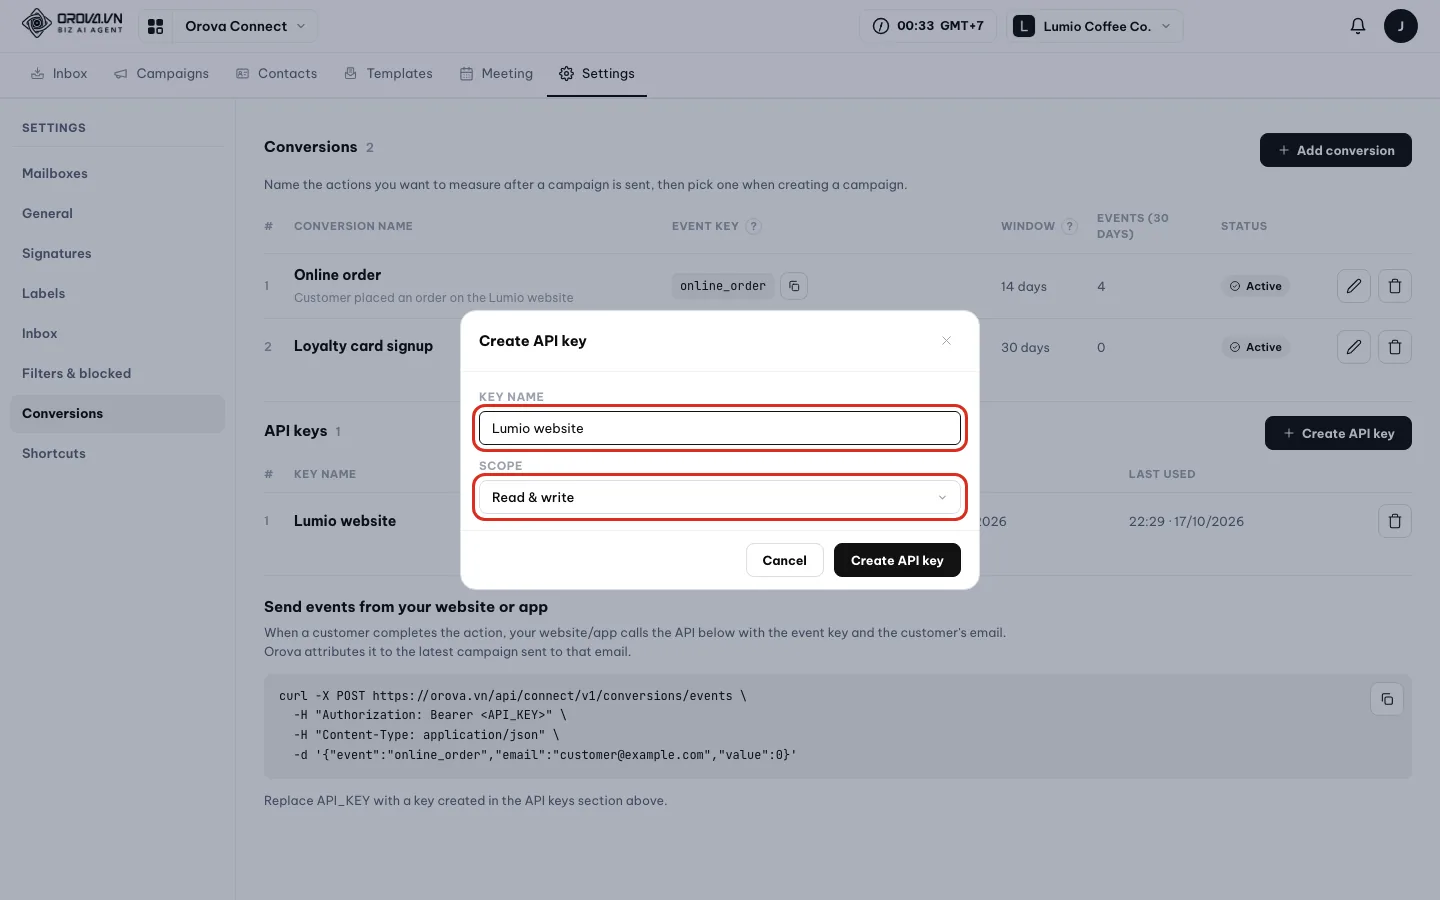Open Mailboxes settings
This screenshot has width=1440, height=900.
(117, 174)
